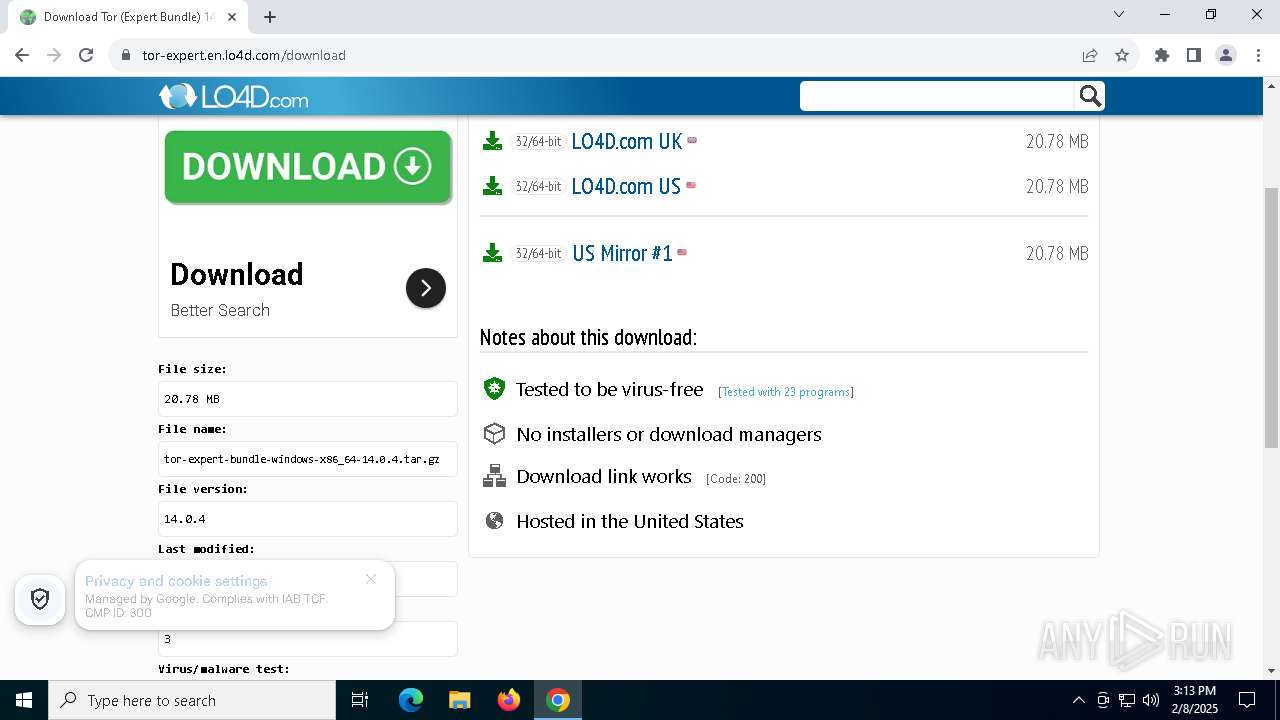Go back with the browser back arrow

point(22,55)
